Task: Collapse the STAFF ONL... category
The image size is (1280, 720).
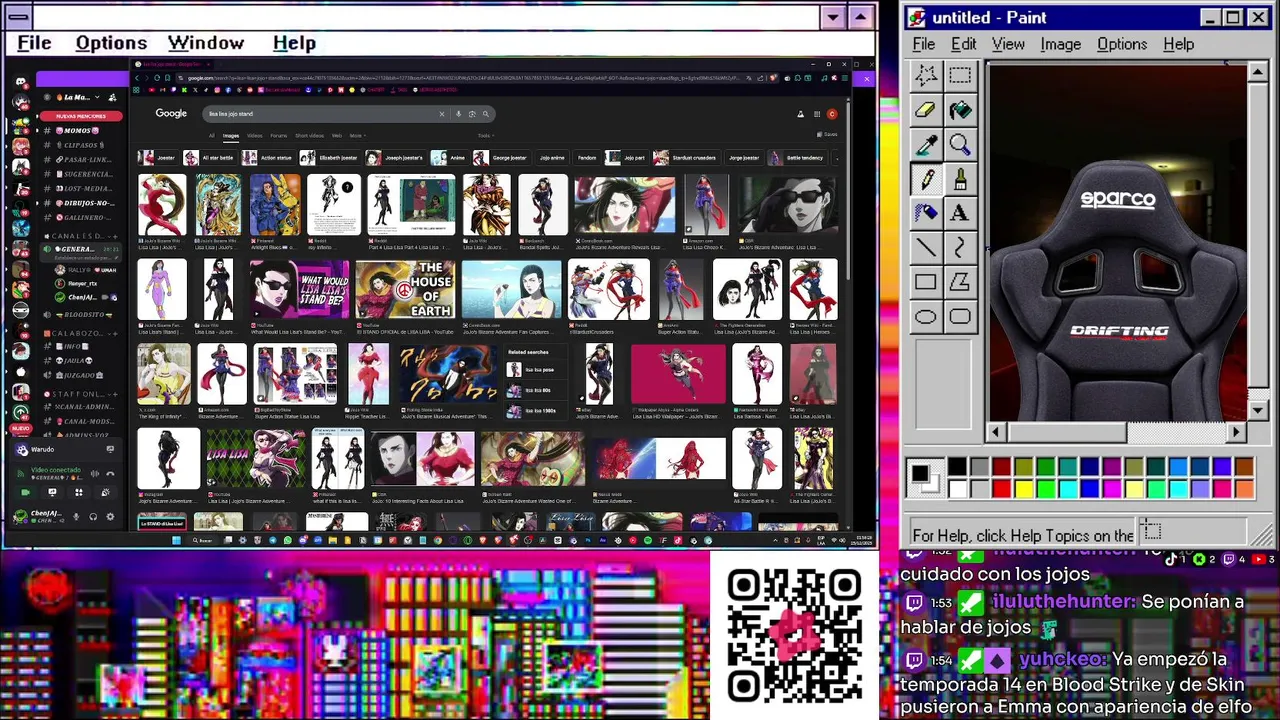Action: 76,394
